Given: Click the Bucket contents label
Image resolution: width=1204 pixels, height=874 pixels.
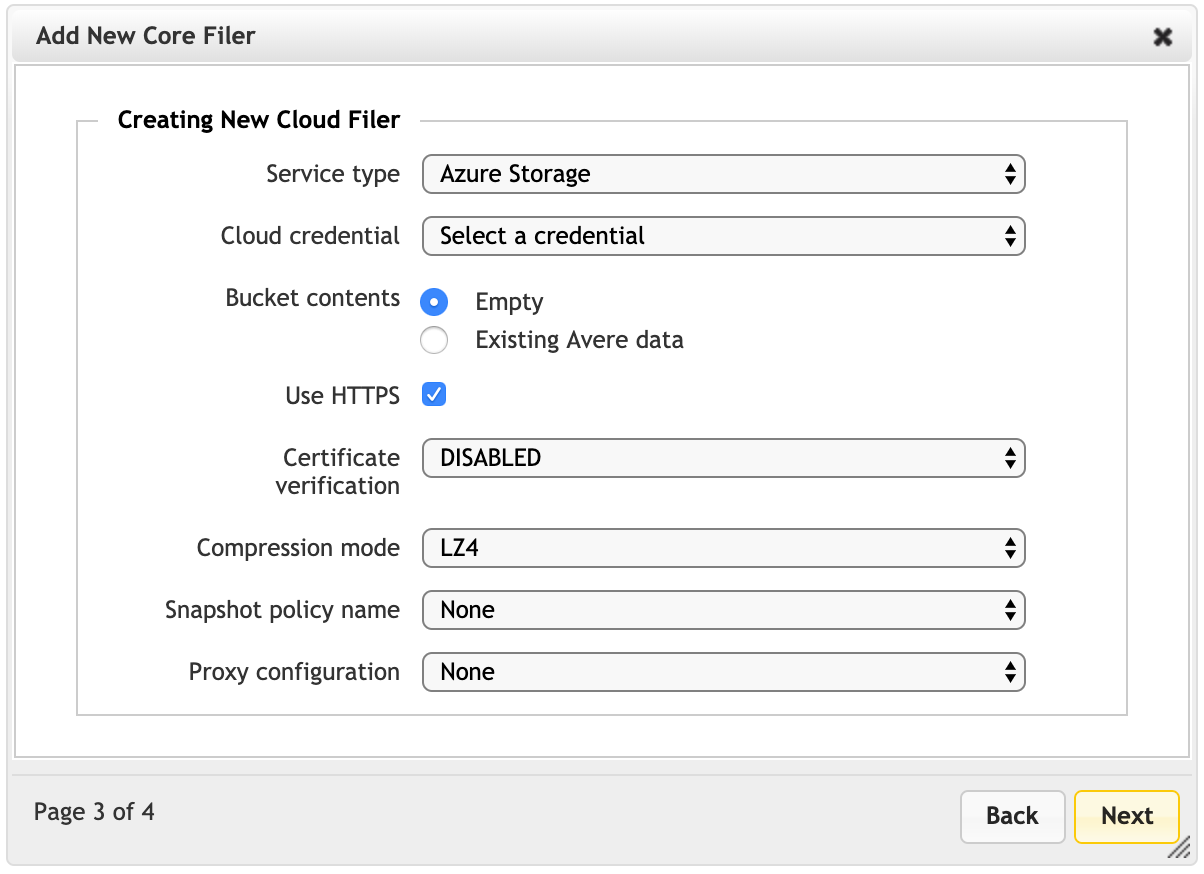Looking at the screenshot, I should tap(312, 298).
